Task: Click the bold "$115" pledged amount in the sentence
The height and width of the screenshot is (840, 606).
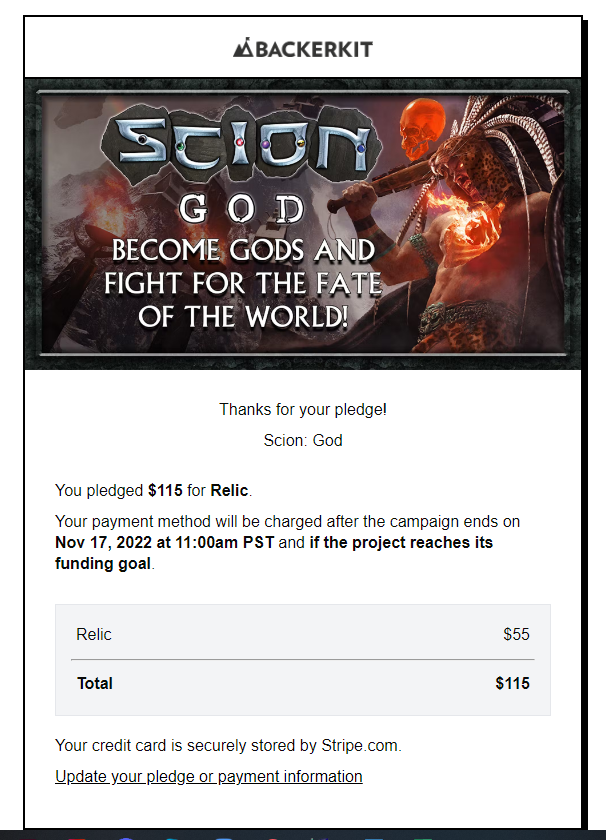Action: click(165, 490)
